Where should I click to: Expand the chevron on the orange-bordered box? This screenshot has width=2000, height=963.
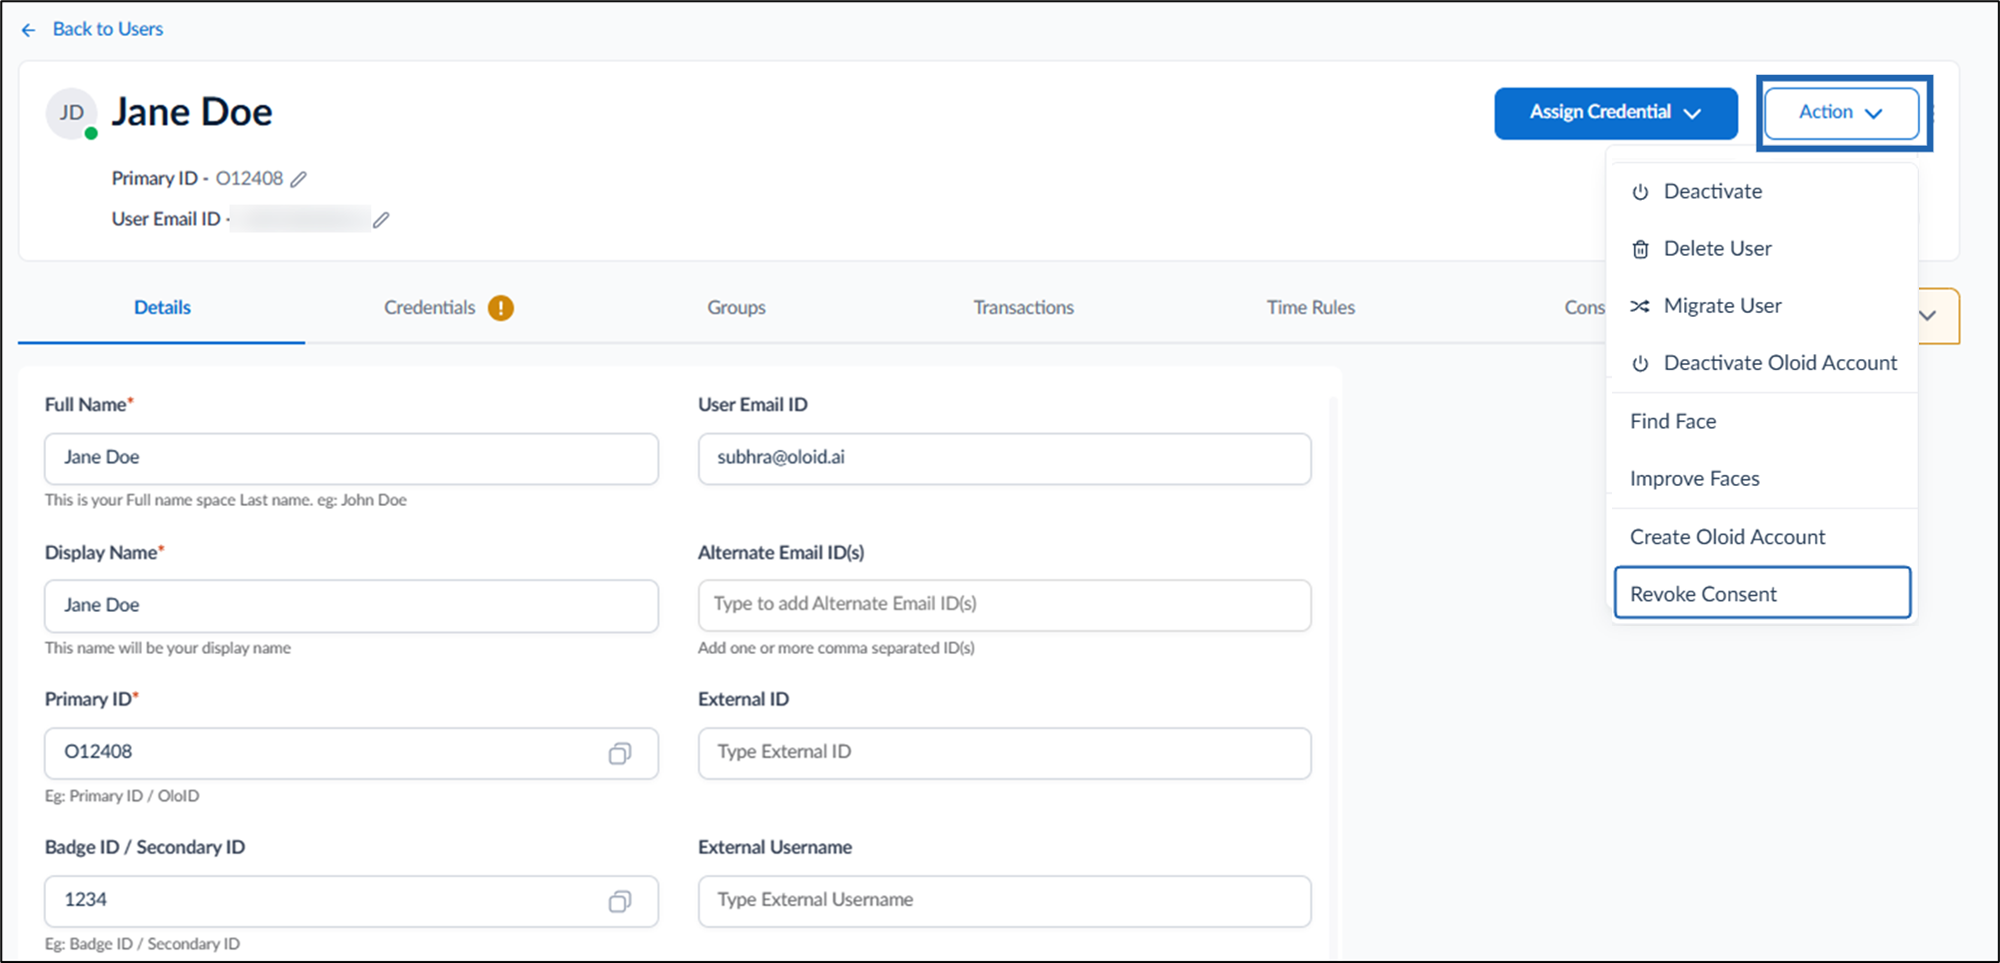click(x=1928, y=315)
